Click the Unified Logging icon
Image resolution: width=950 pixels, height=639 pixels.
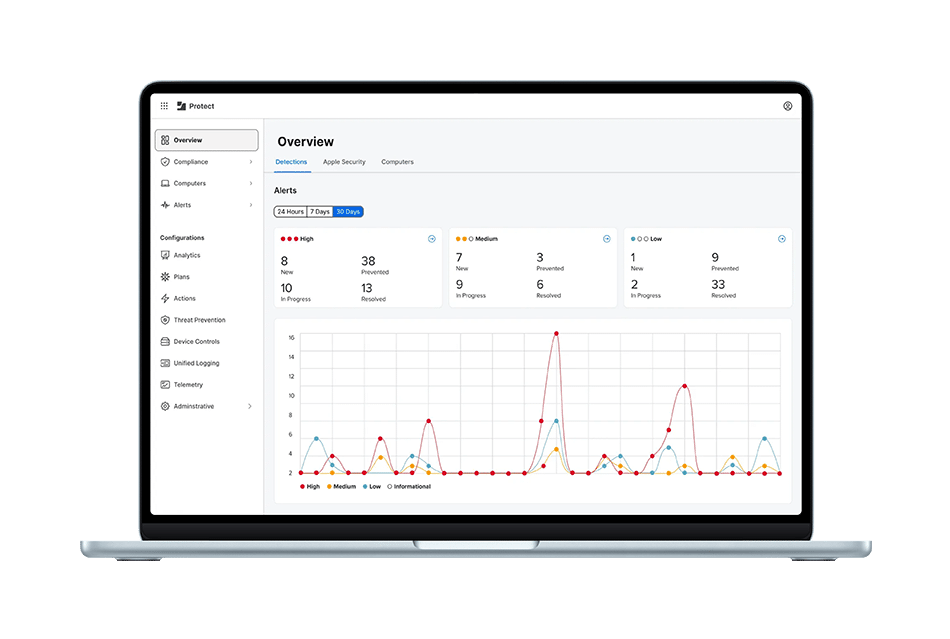[x=165, y=363]
